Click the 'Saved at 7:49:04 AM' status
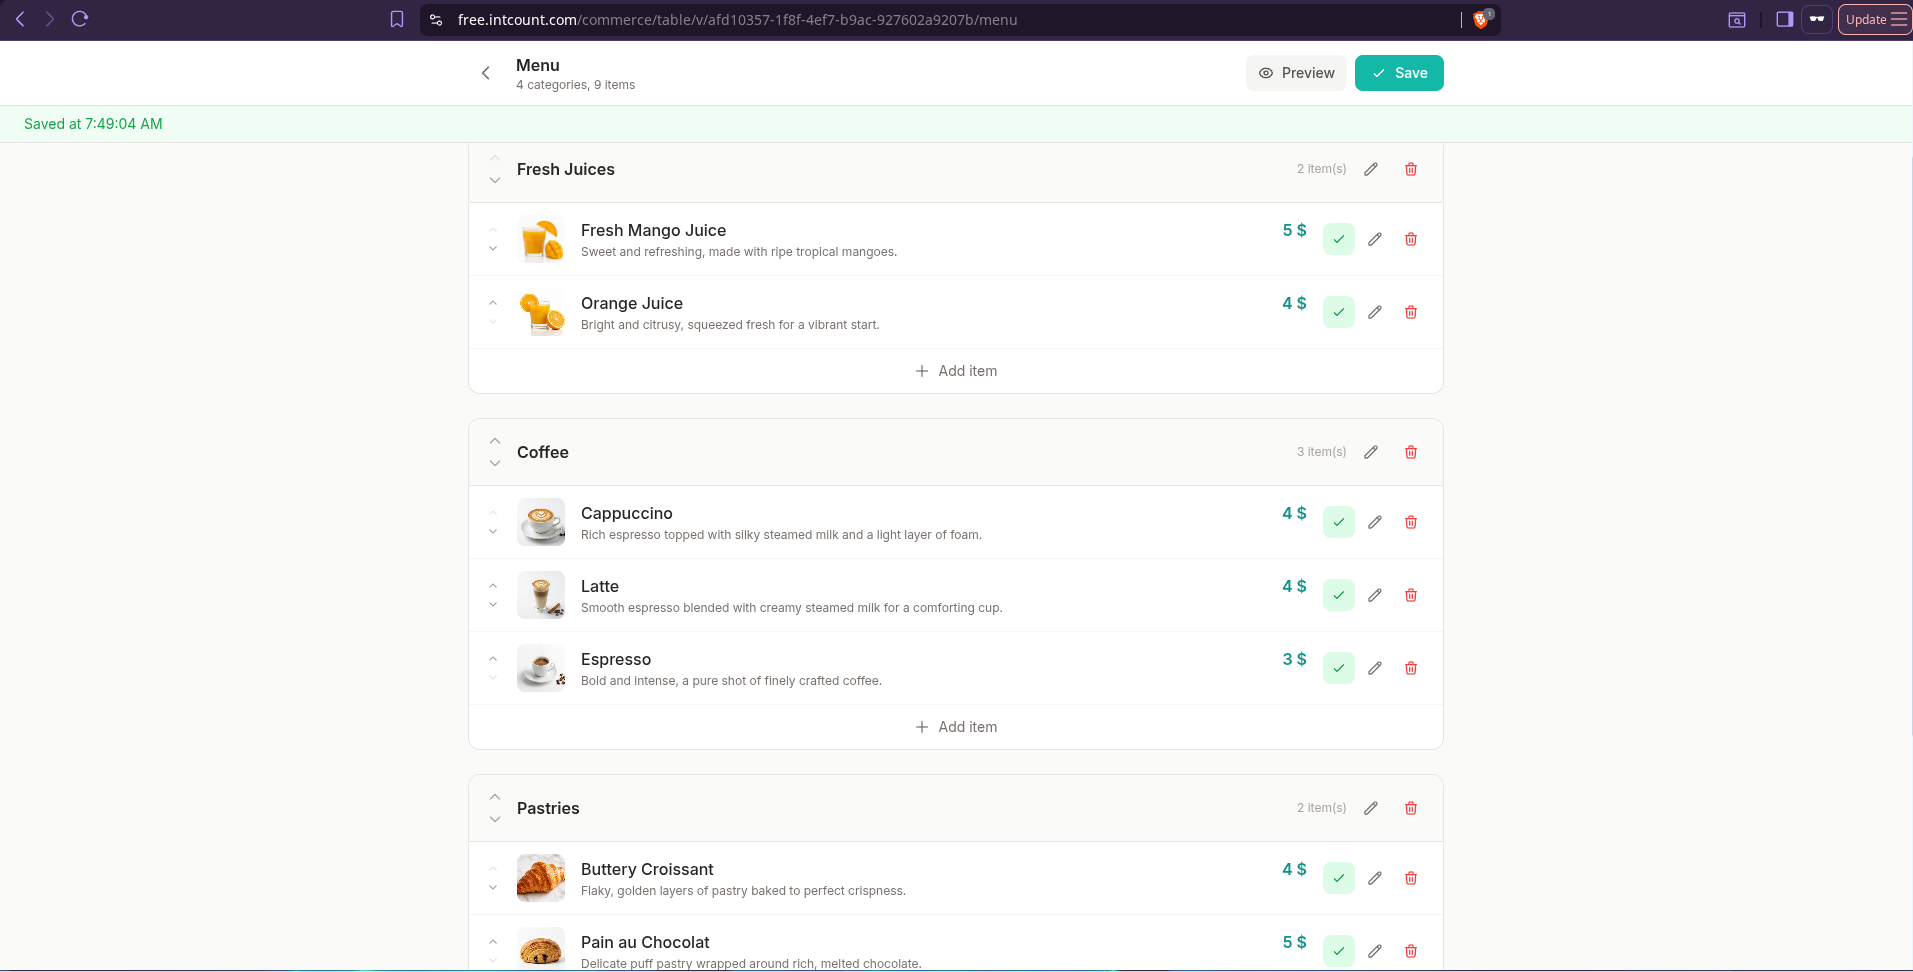Screen dimensions: 1913x972 [x=93, y=124]
